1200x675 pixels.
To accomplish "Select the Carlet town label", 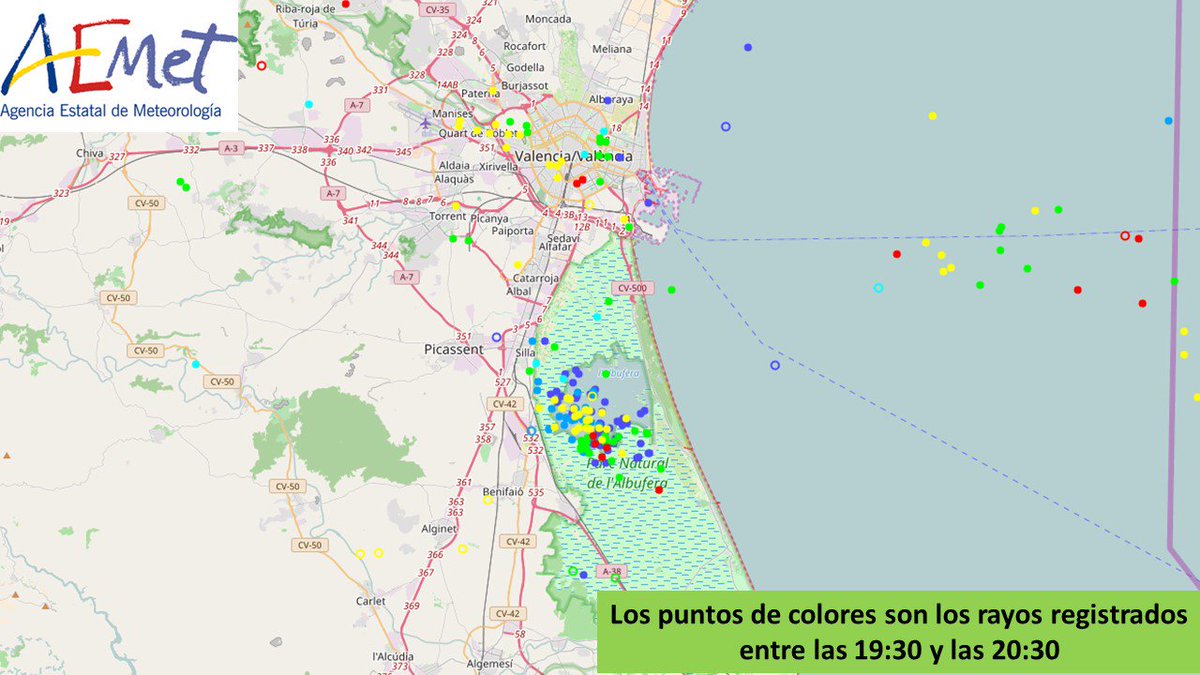I will pos(371,601).
